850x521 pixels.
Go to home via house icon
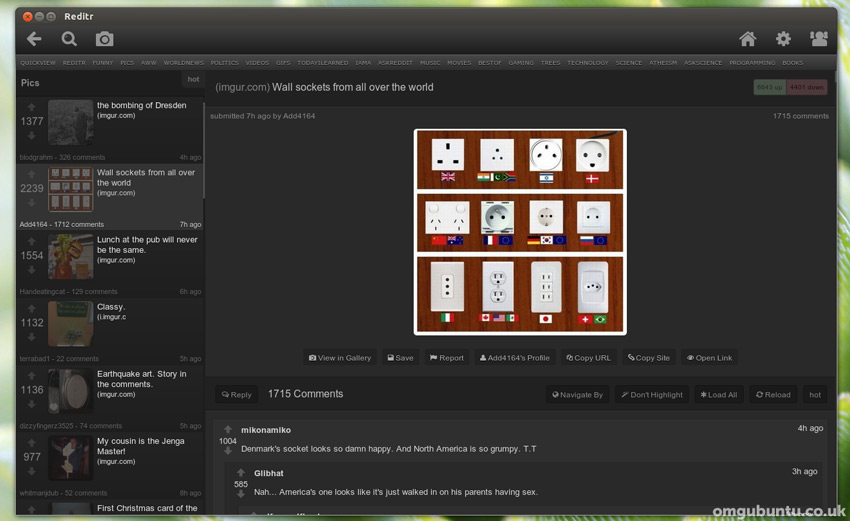point(747,39)
